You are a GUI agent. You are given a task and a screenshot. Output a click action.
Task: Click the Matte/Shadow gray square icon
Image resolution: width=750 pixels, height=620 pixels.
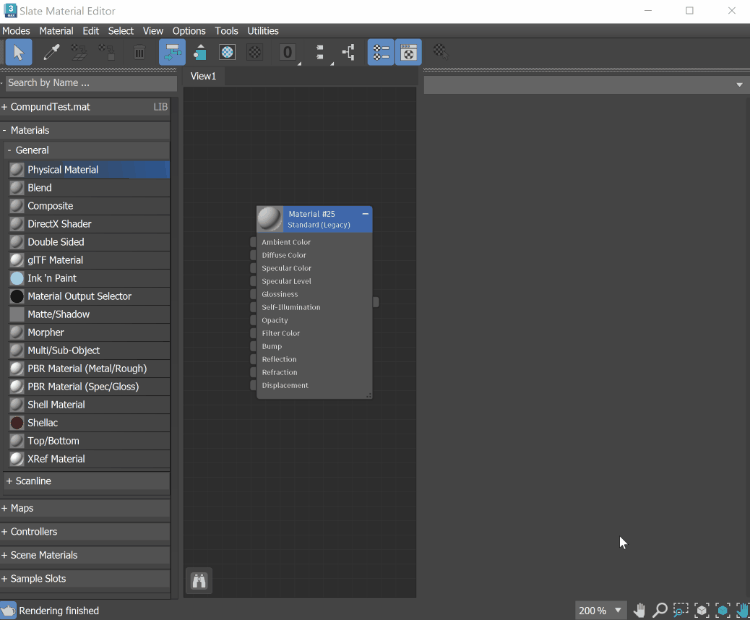[x=17, y=315]
